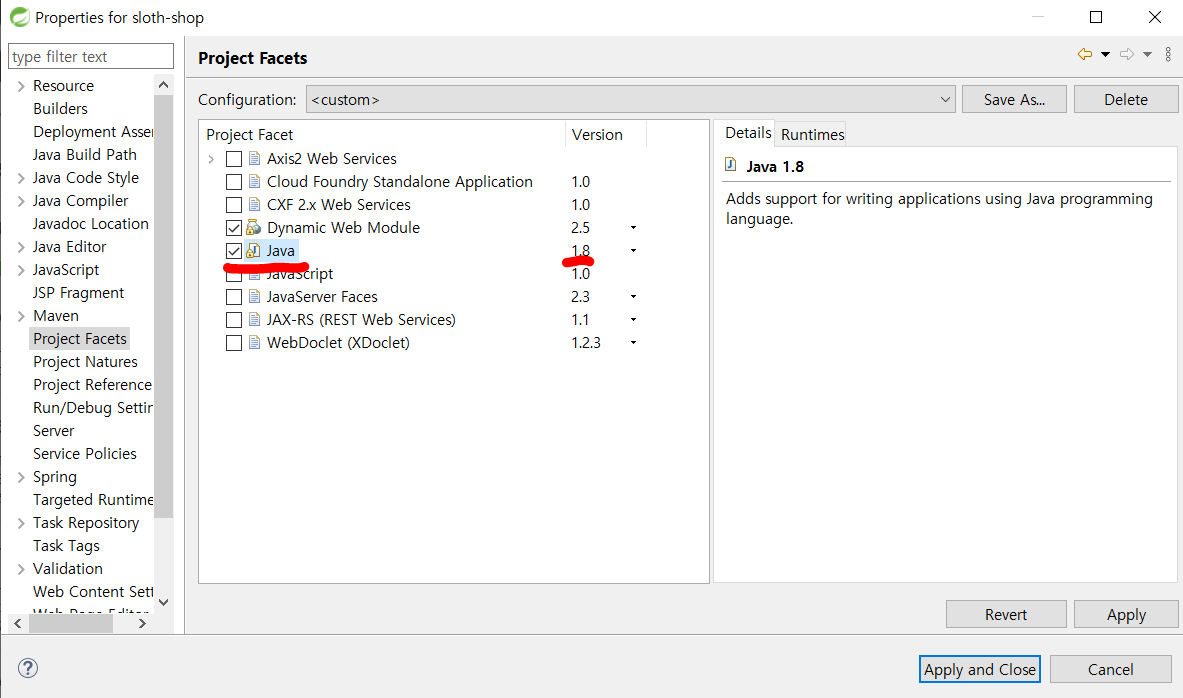Check the Cloud Foundry Standalone Application box
The height and width of the screenshot is (698, 1183).
[x=234, y=182]
